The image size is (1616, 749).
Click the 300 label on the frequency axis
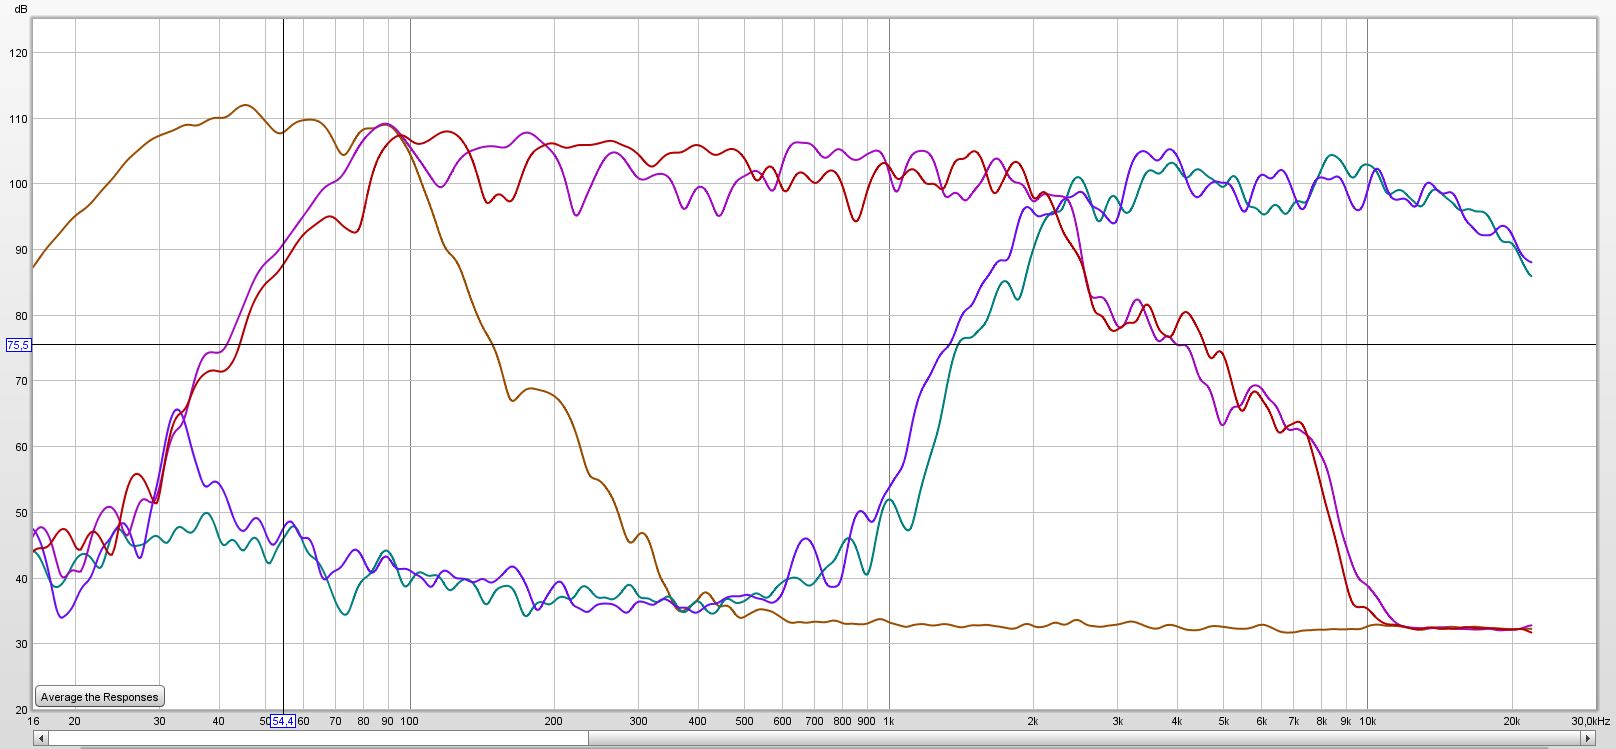[x=639, y=721]
